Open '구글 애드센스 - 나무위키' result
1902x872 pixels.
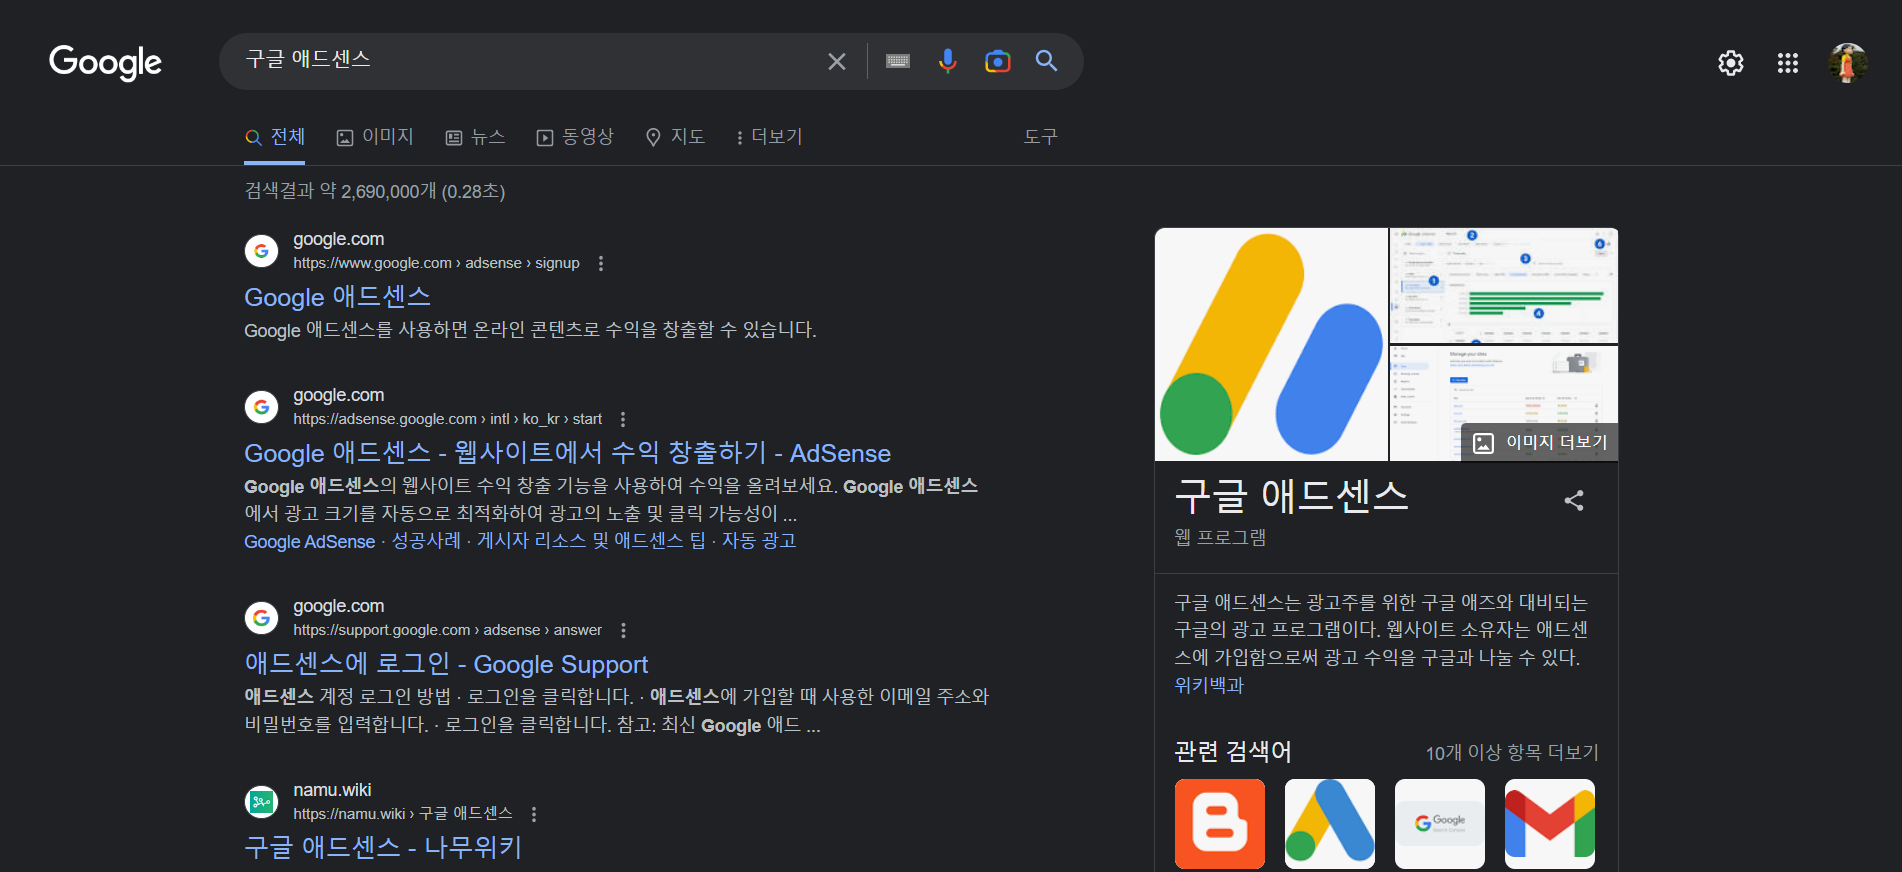(383, 847)
